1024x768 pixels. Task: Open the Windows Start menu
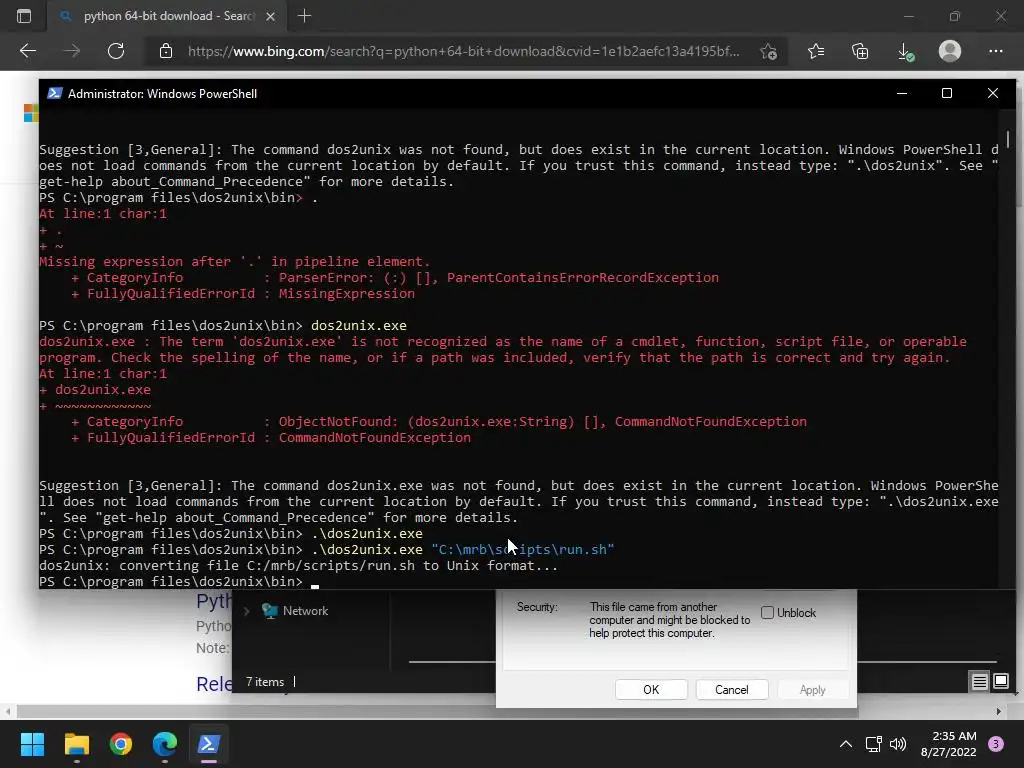(32, 744)
